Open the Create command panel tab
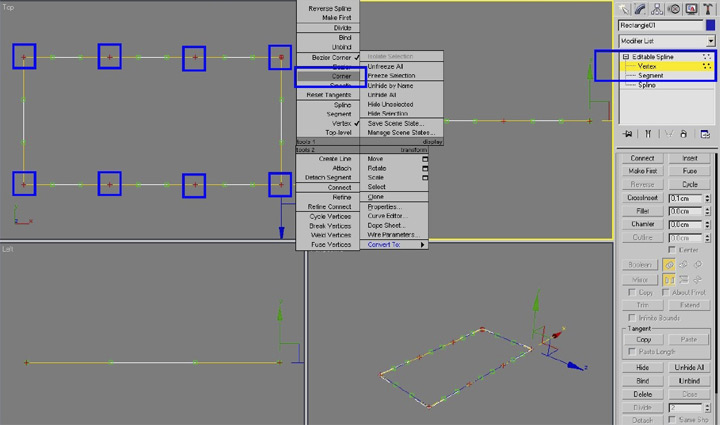The image size is (720, 425). [625, 8]
